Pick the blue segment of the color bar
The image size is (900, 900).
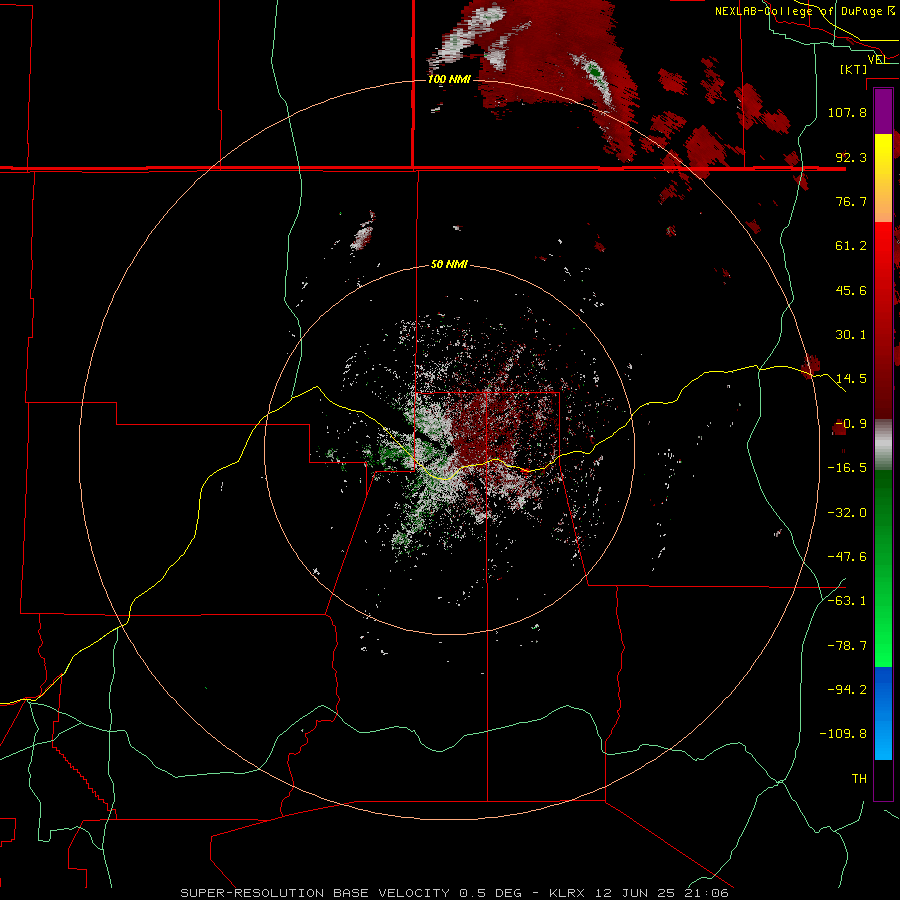point(883,713)
